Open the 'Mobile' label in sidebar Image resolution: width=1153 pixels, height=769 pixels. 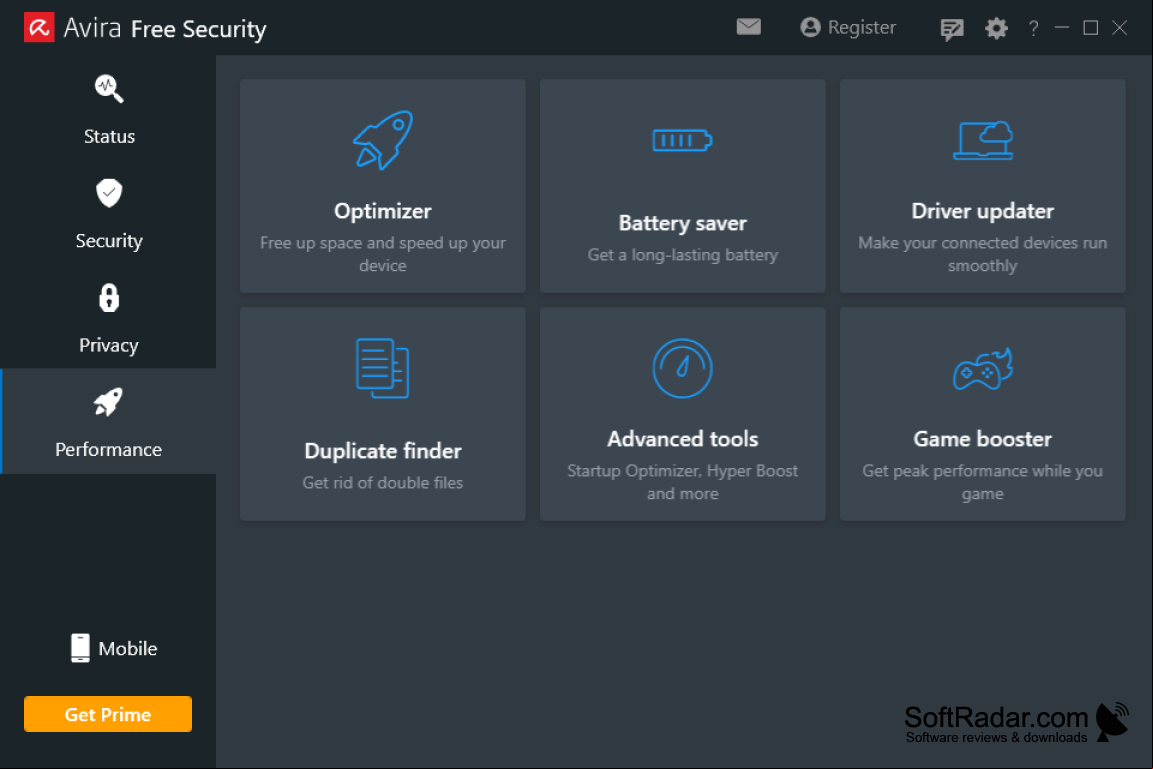pyautogui.click(x=128, y=648)
